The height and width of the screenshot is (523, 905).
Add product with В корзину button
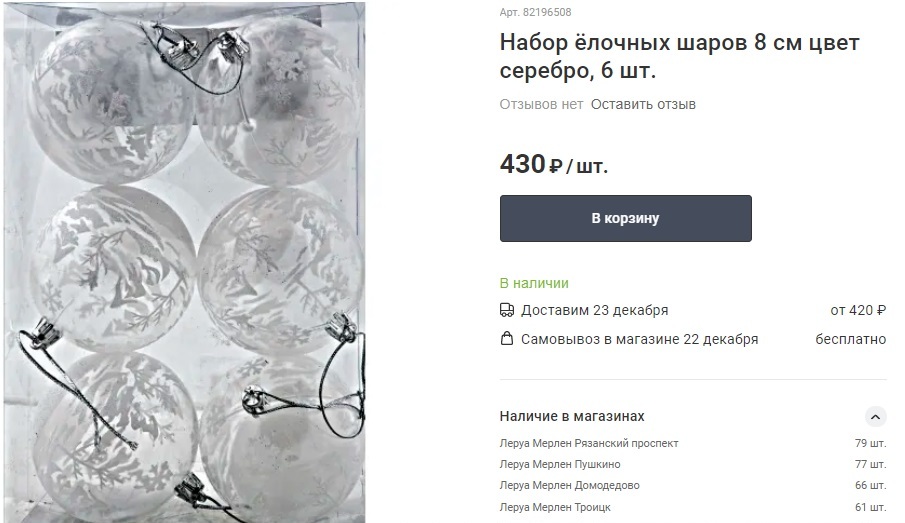pos(626,218)
